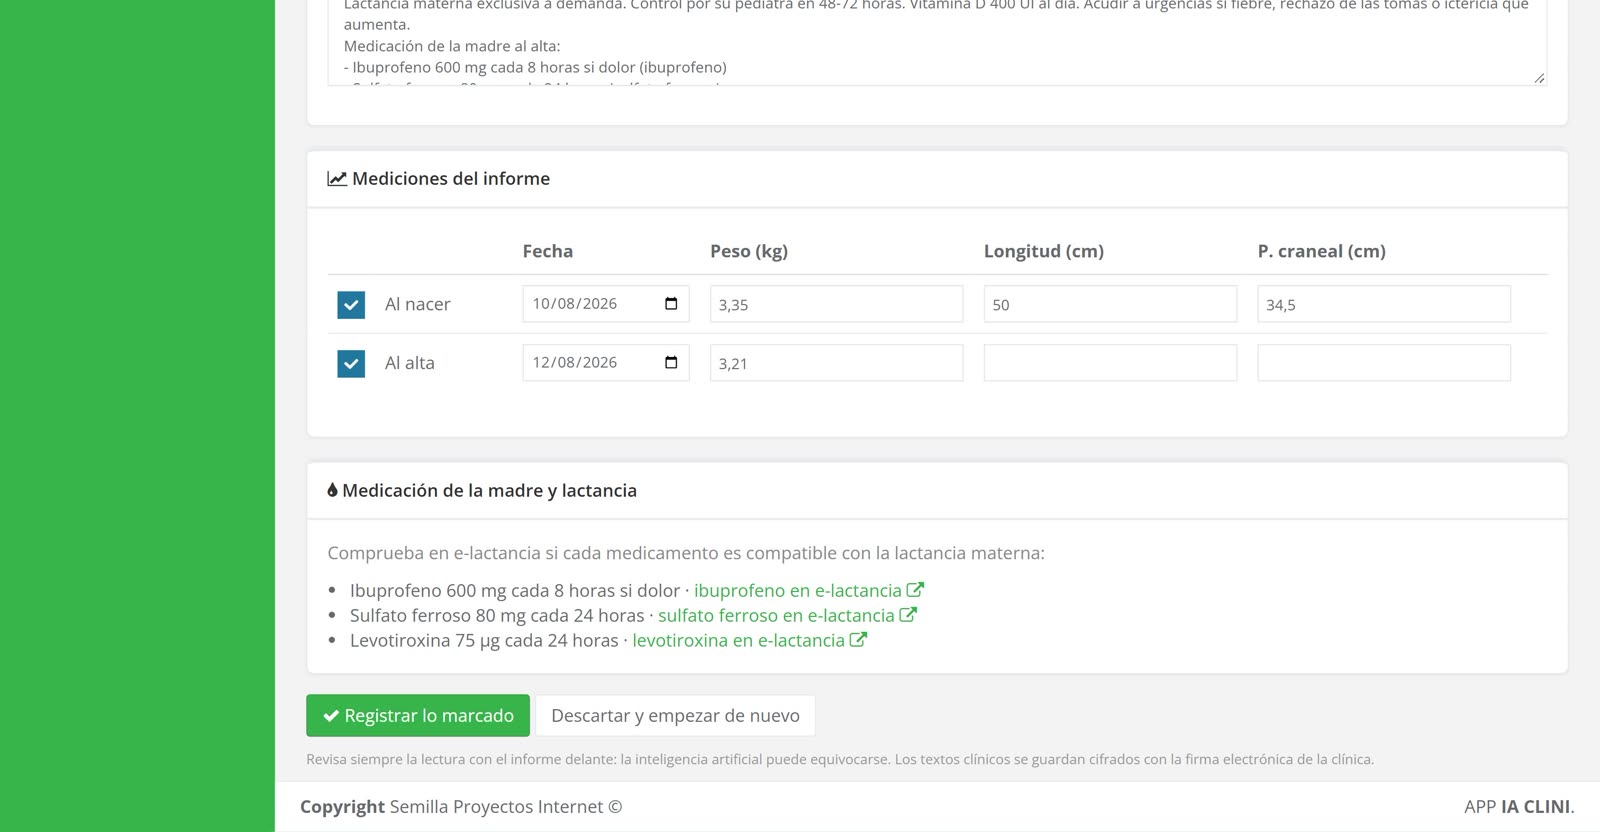The image size is (1600, 832).
Task: Edit the Al alta weight field 3,21
Action: (837, 363)
